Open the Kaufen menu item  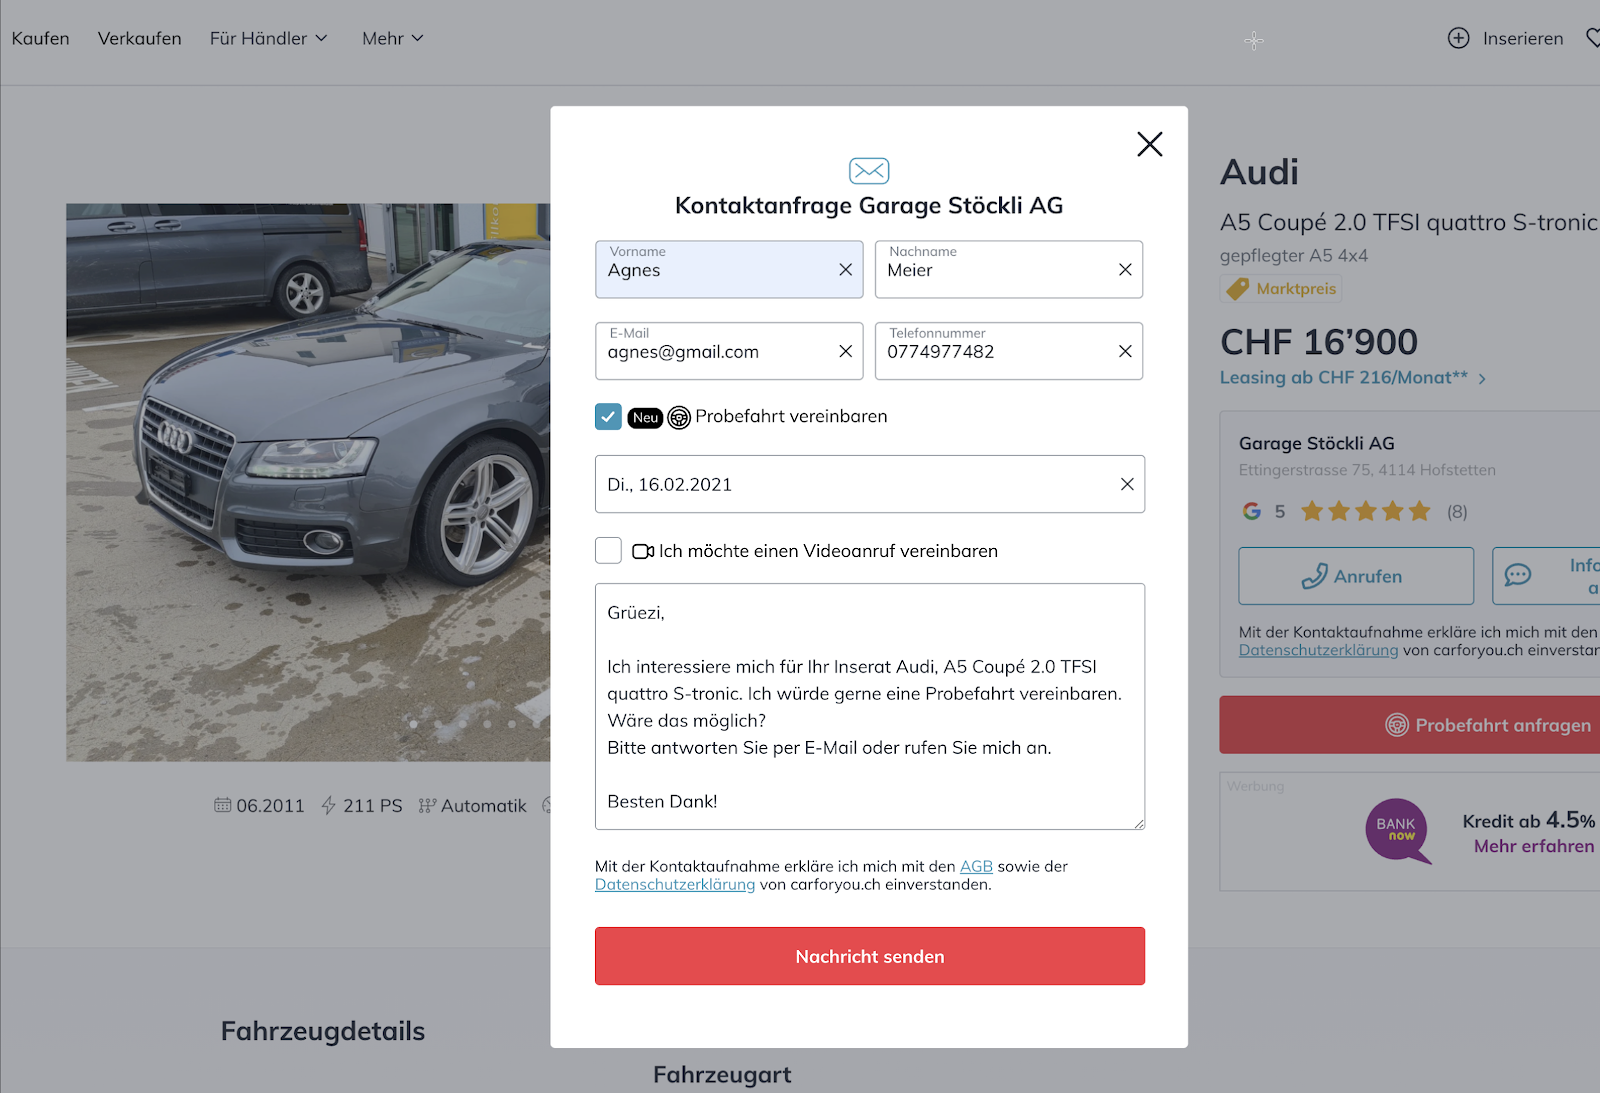point(41,38)
